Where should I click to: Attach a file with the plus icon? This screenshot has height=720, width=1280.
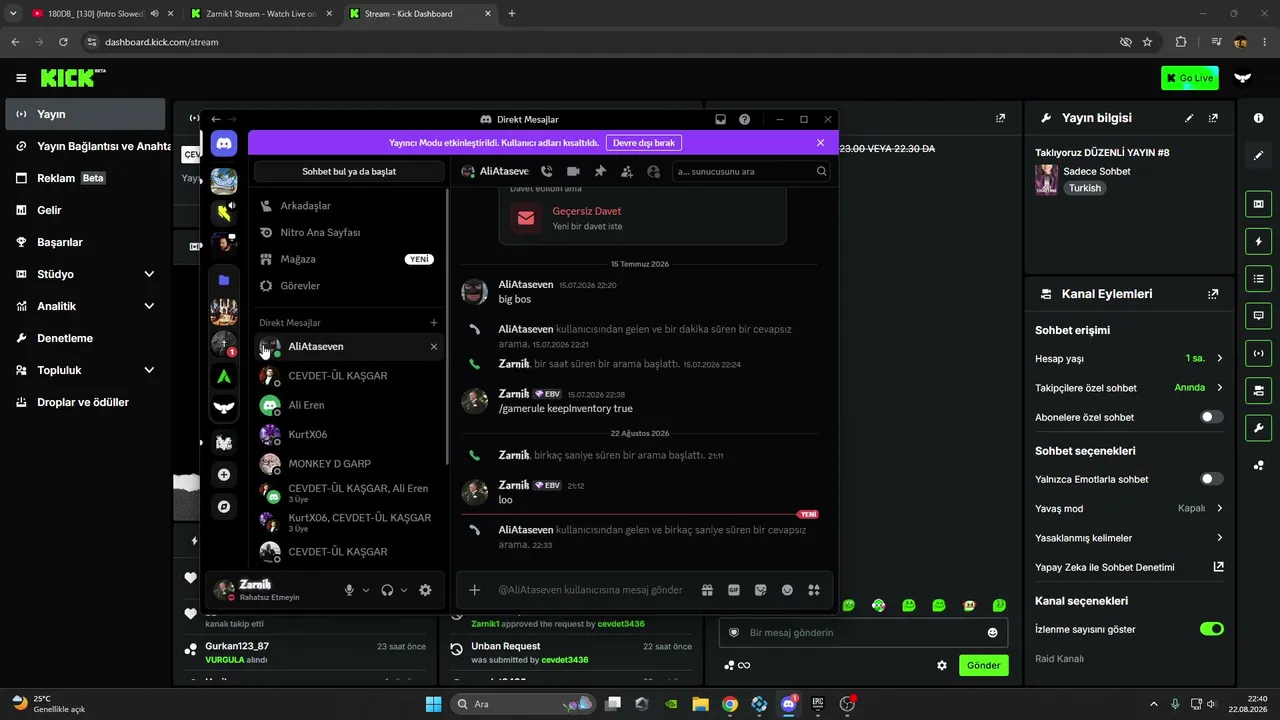(x=475, y=590)
